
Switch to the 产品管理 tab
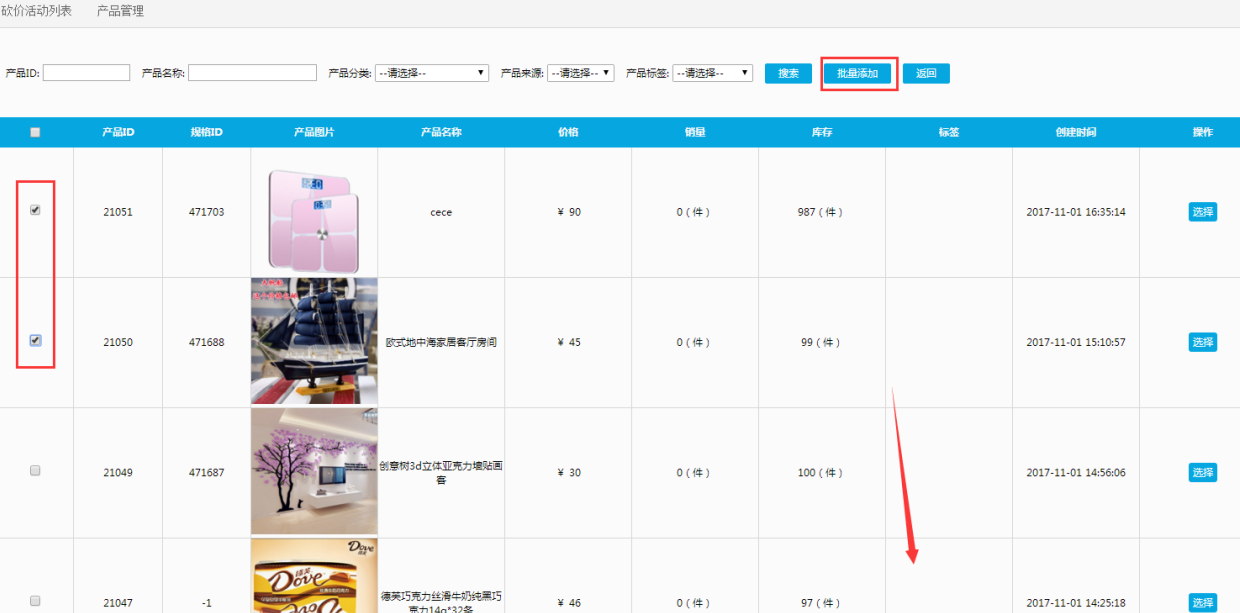[x=120, y=11]
